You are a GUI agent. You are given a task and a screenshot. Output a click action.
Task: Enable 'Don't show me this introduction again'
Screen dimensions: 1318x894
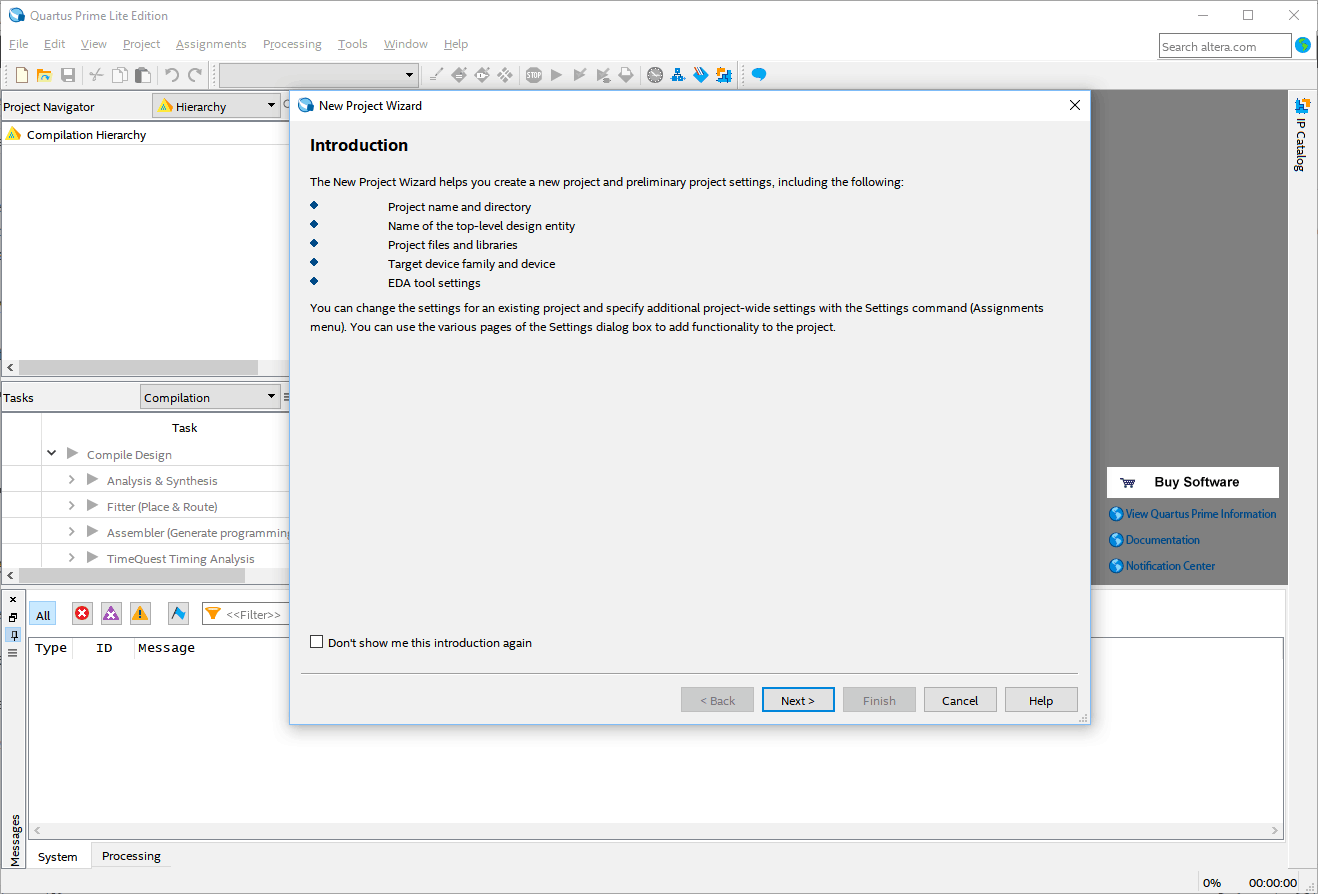(317, 642)
